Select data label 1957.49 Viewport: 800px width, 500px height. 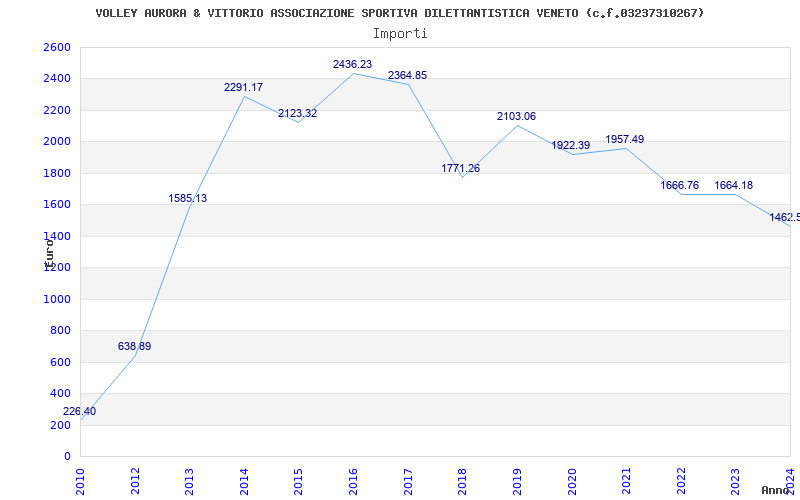624,139
